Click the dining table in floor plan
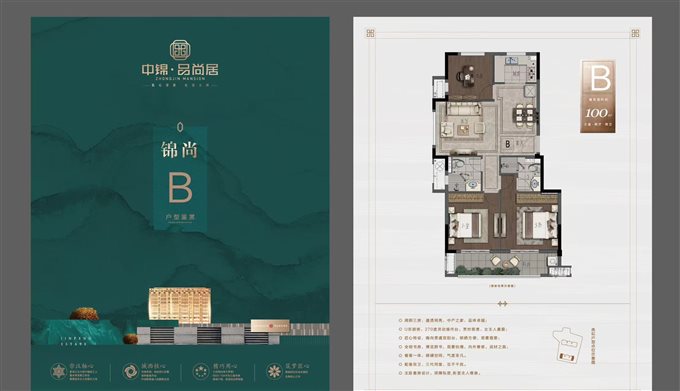This screenshot has height=391, width=680. [x=524, y=115]
